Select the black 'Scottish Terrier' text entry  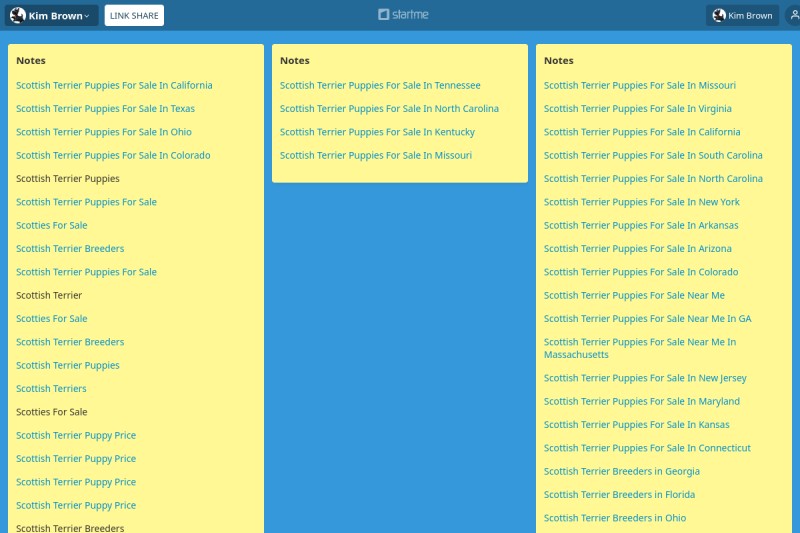[x=48, y=295]
